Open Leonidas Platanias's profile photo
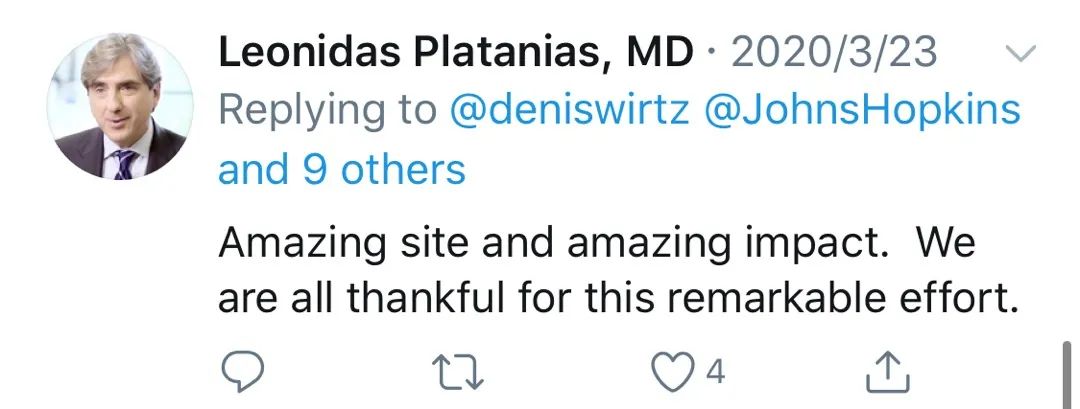Screen dimensions: 1080x409 coord(120,106)
